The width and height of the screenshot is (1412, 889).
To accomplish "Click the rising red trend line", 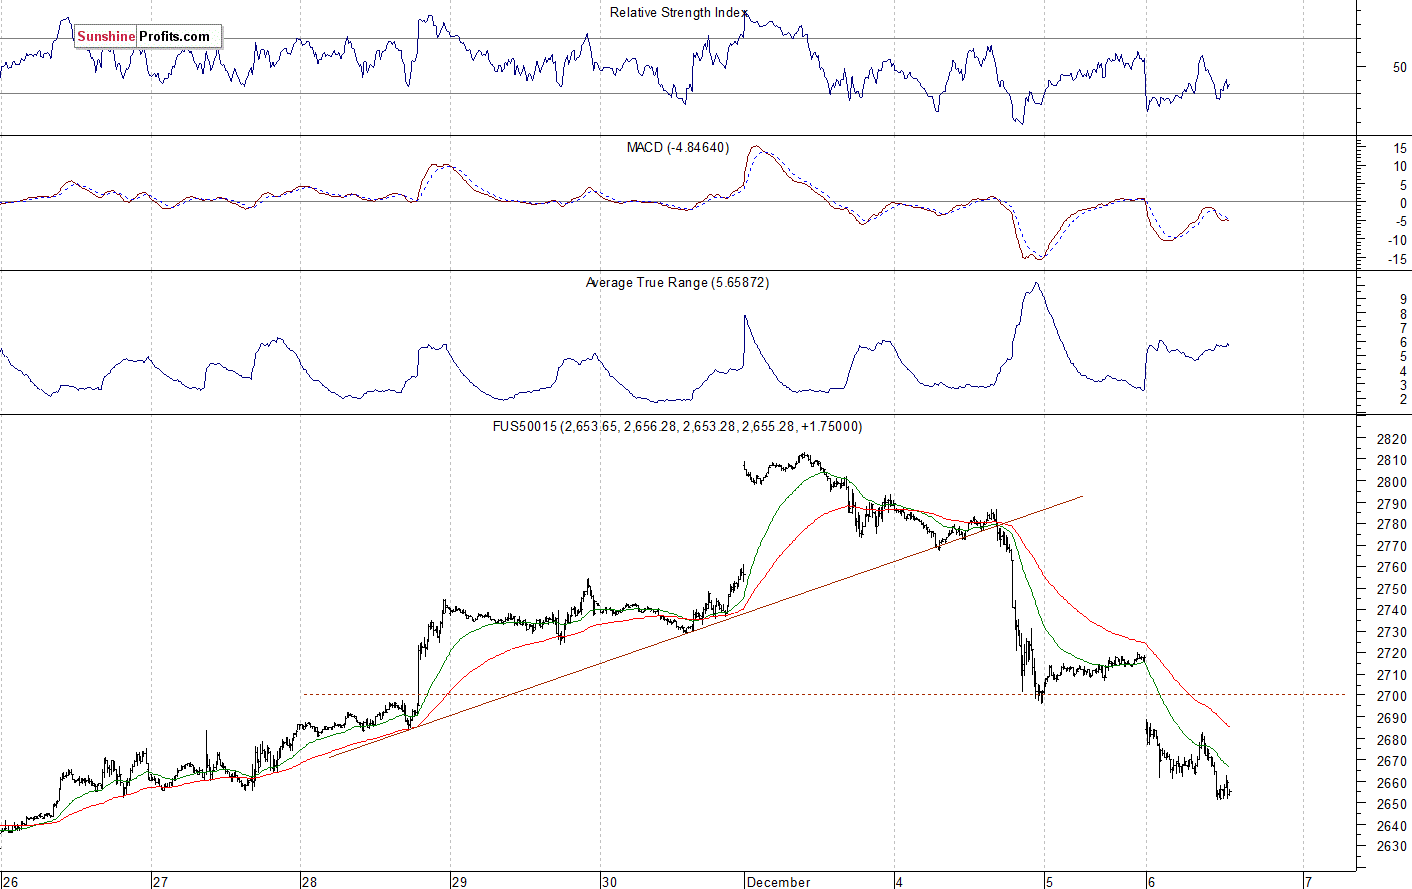I will pos(706,625).
